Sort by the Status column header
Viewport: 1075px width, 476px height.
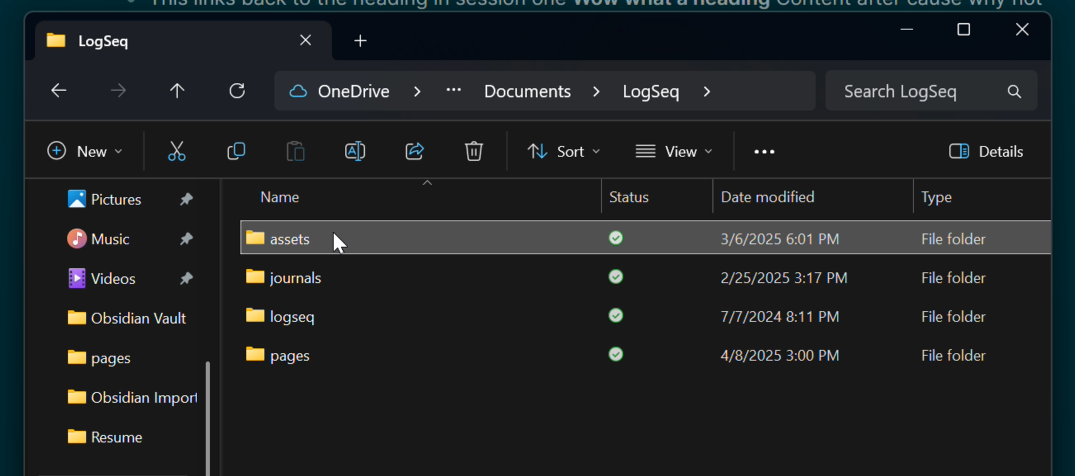[x=629, y=198]
